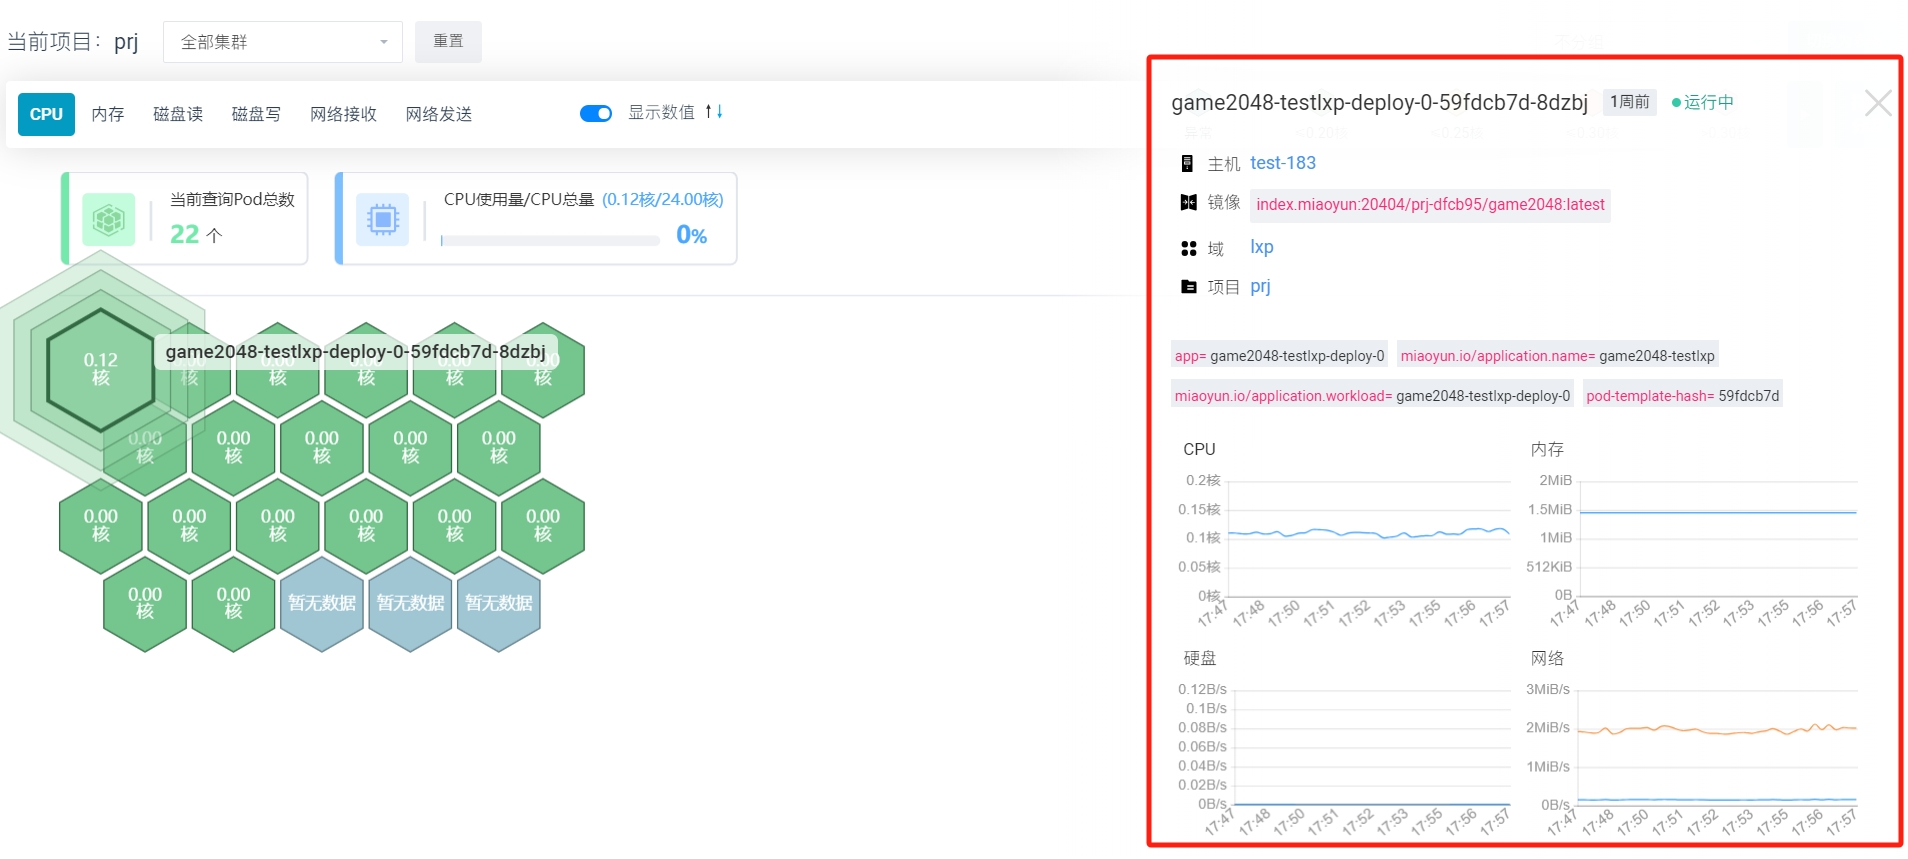Open the prj project link in panel
The height and width of the screenshot is (859, 1908).
click(x=1260, y=287)
